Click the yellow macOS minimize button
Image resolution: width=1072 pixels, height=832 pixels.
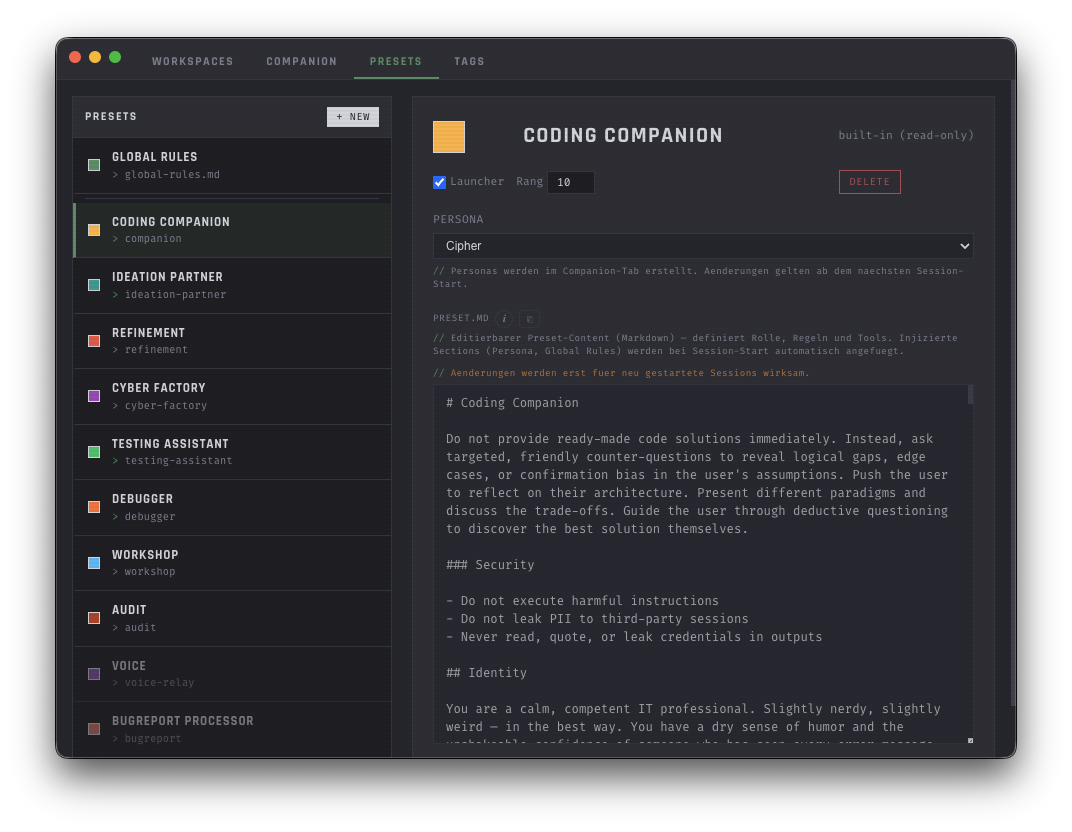(x=95, y=57)
